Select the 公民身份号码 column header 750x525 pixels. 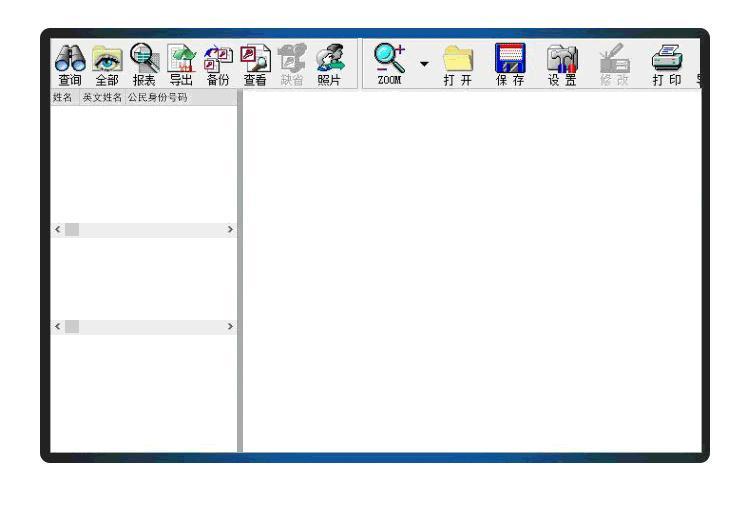click(157, 98)
